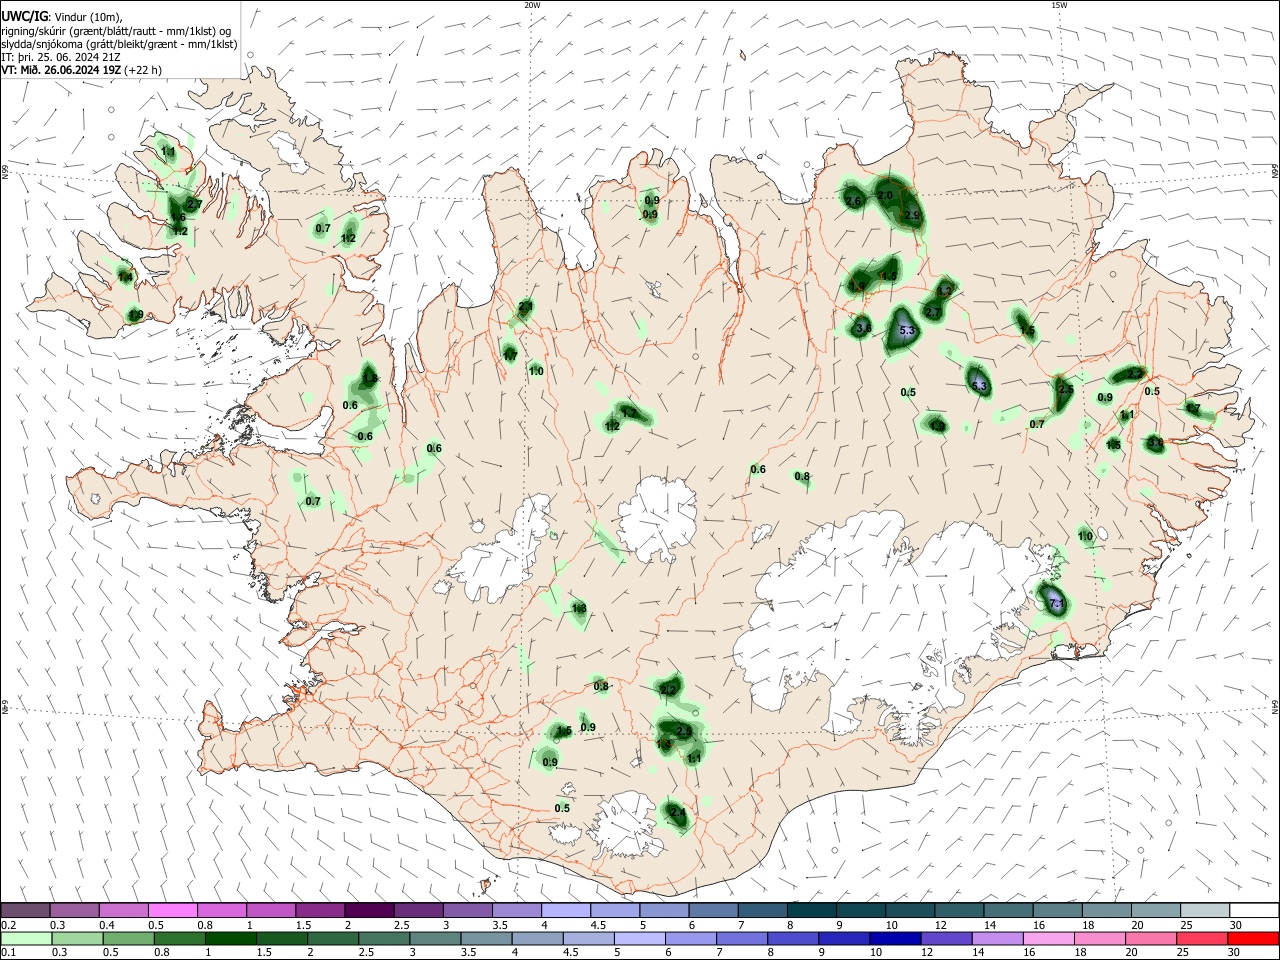Click the 2.0 precipitation value on the map

(x=886, y=195)
